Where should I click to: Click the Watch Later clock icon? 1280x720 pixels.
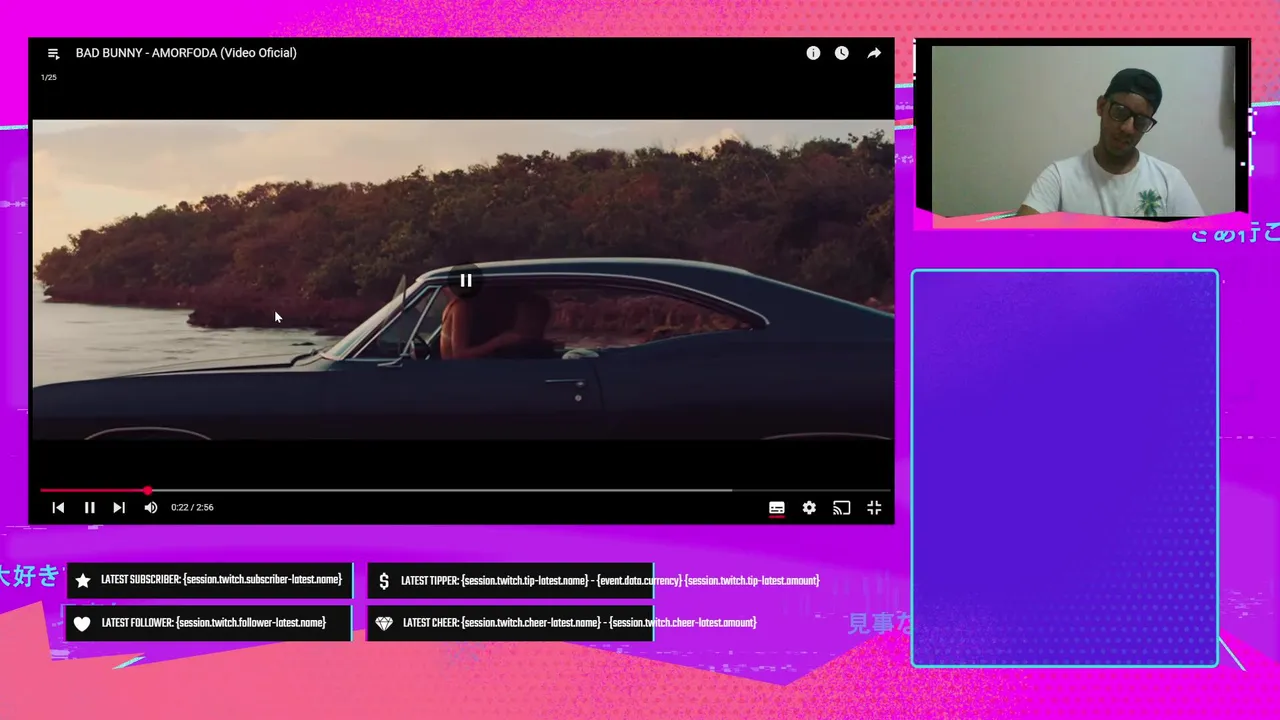(x=842, y=53)
